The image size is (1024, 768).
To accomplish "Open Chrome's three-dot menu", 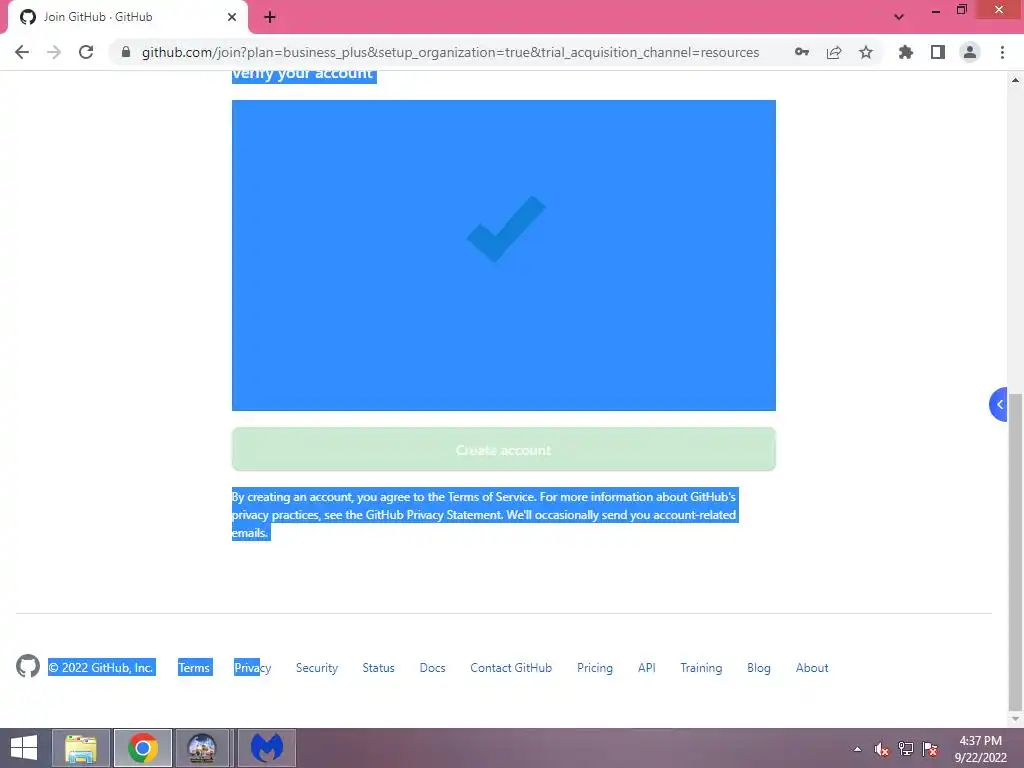I will click(1002, 52).
